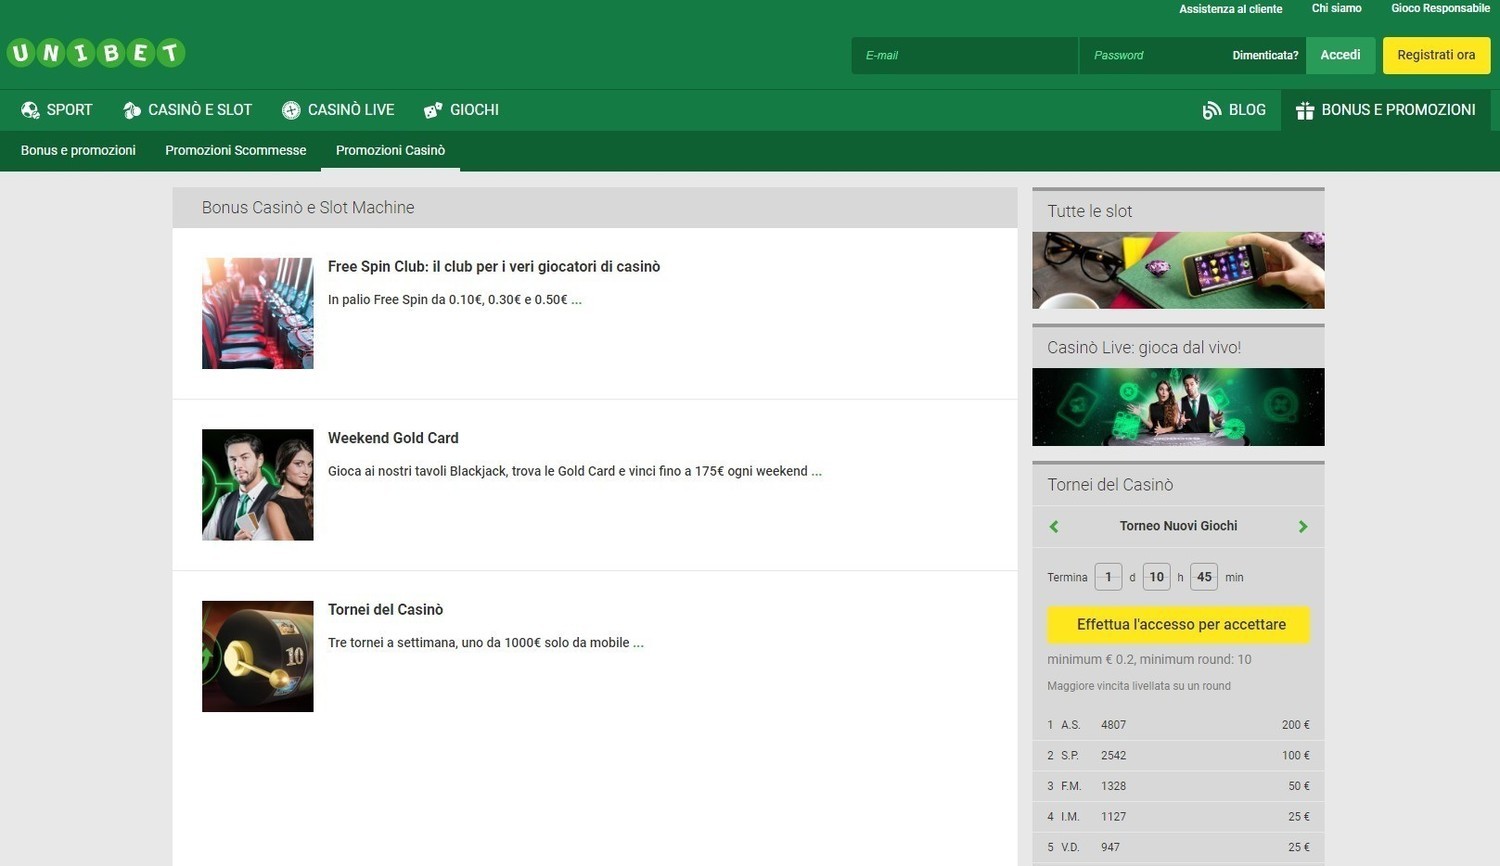Open the Gioco Responsabile link

(x=1440, y=8)
